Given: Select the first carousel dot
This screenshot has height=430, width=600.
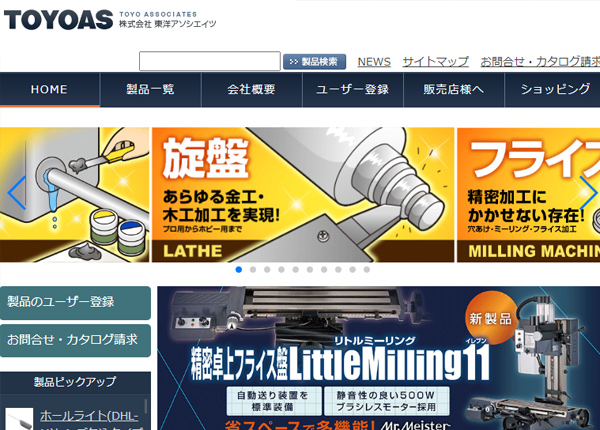Looking at the screenshot, I should [239, 270].
